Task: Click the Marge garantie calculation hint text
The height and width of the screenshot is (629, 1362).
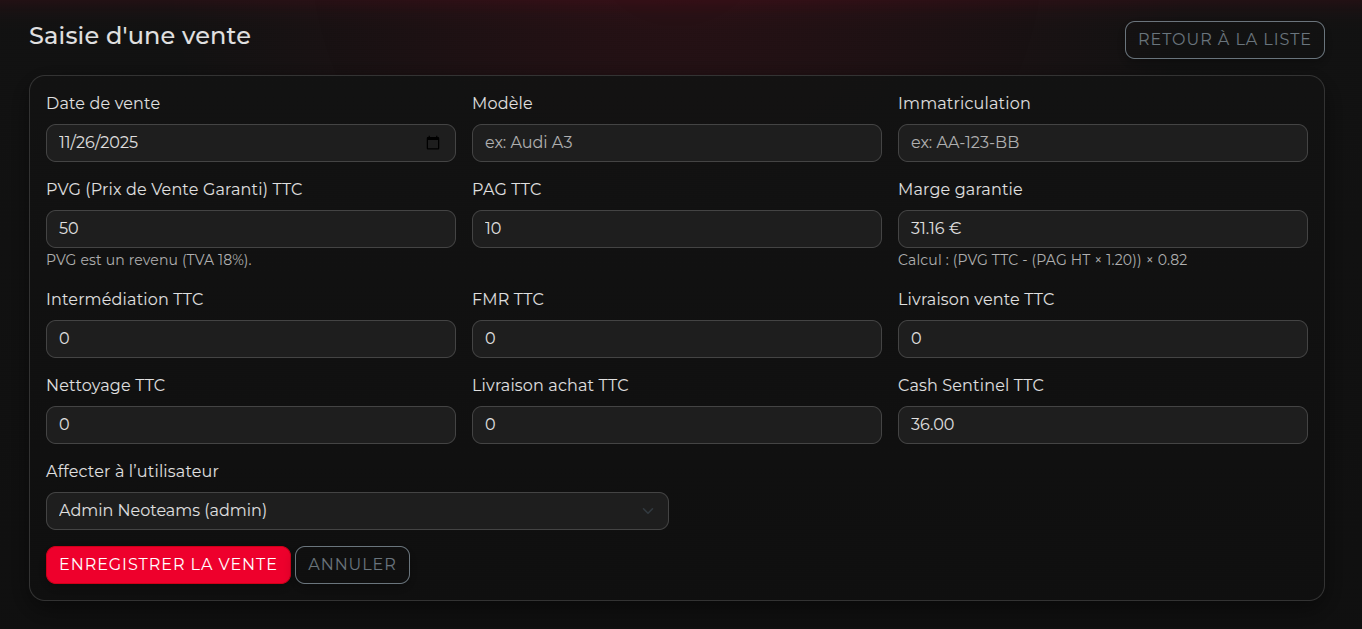Action: [1042, 260]
